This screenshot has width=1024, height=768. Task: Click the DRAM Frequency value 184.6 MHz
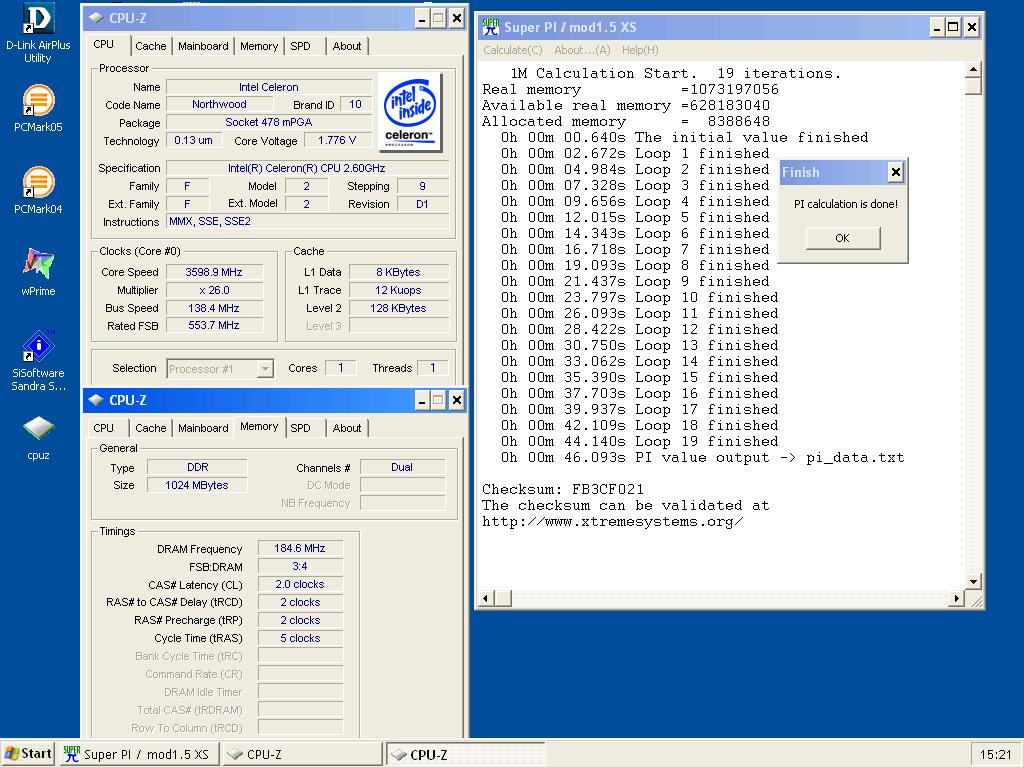(300, 549)
